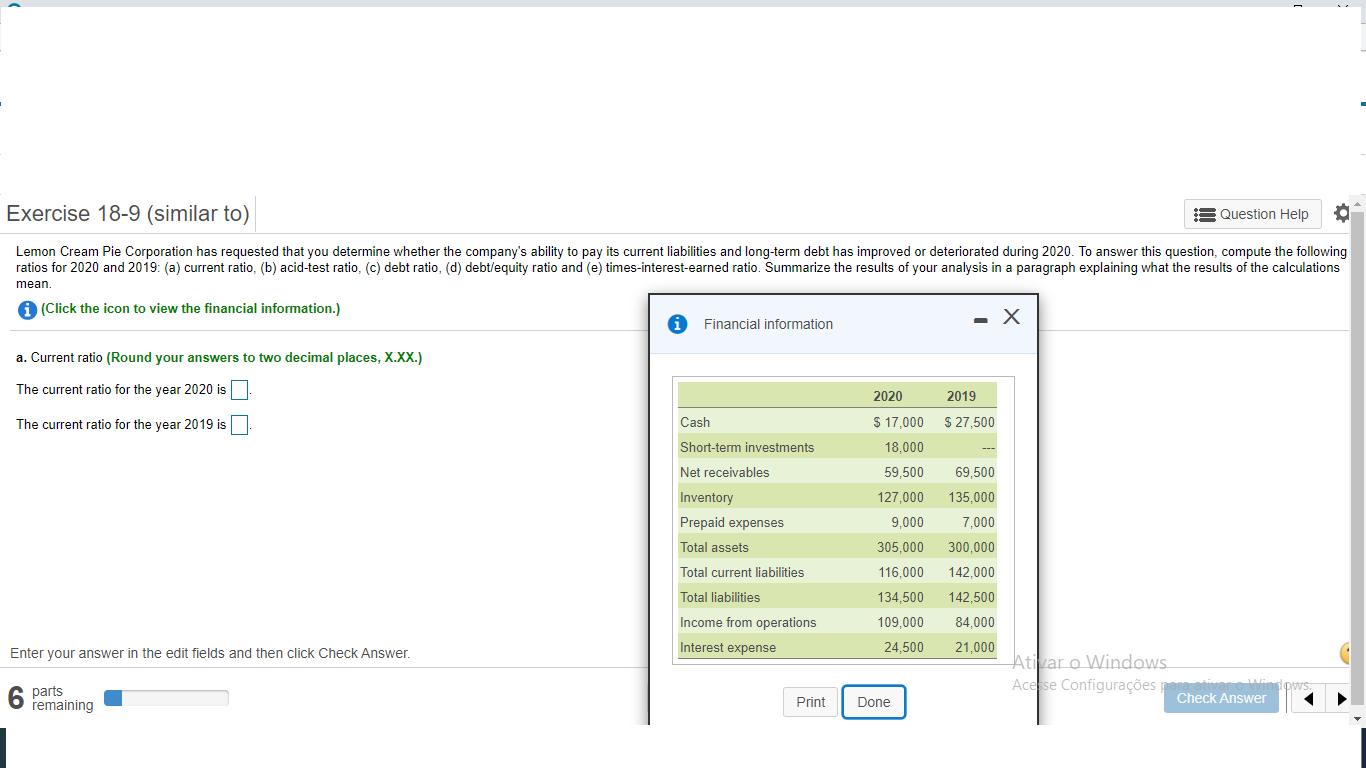
Task: Select the 9,000 prepaid expenses value
Action: coord(907,522)
